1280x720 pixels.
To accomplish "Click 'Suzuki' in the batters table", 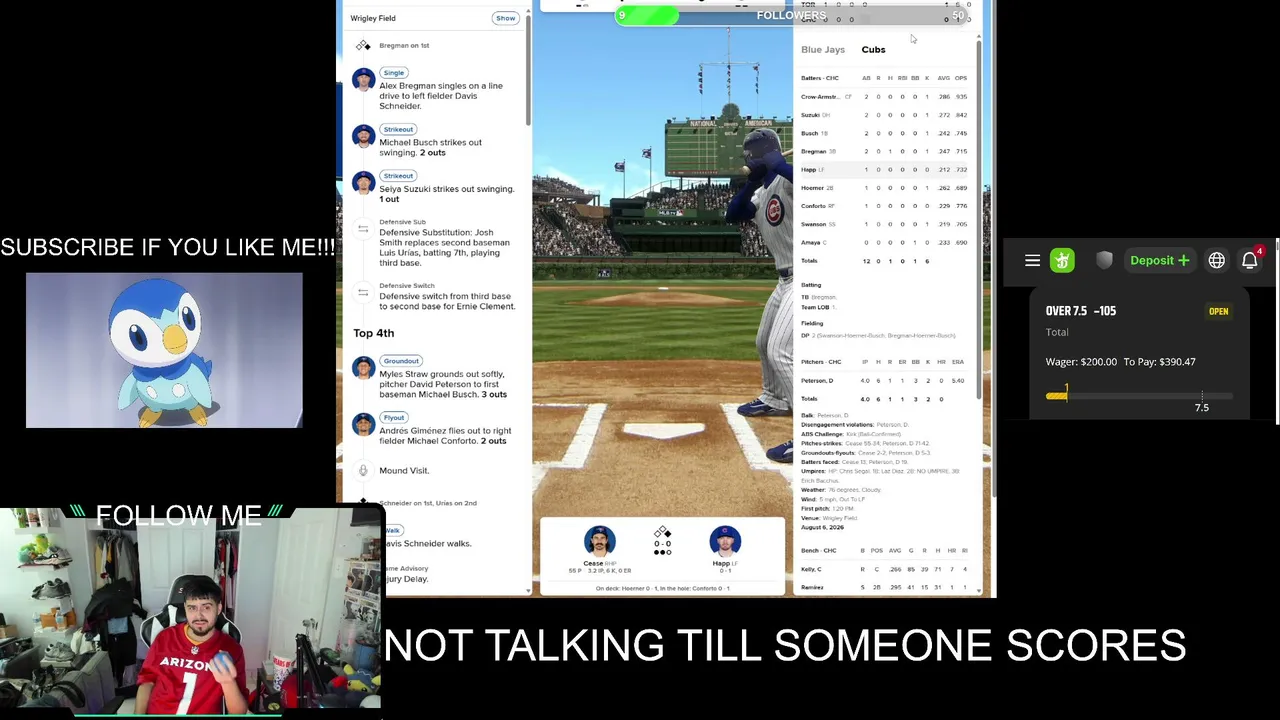I will click(x=811, y=115).
